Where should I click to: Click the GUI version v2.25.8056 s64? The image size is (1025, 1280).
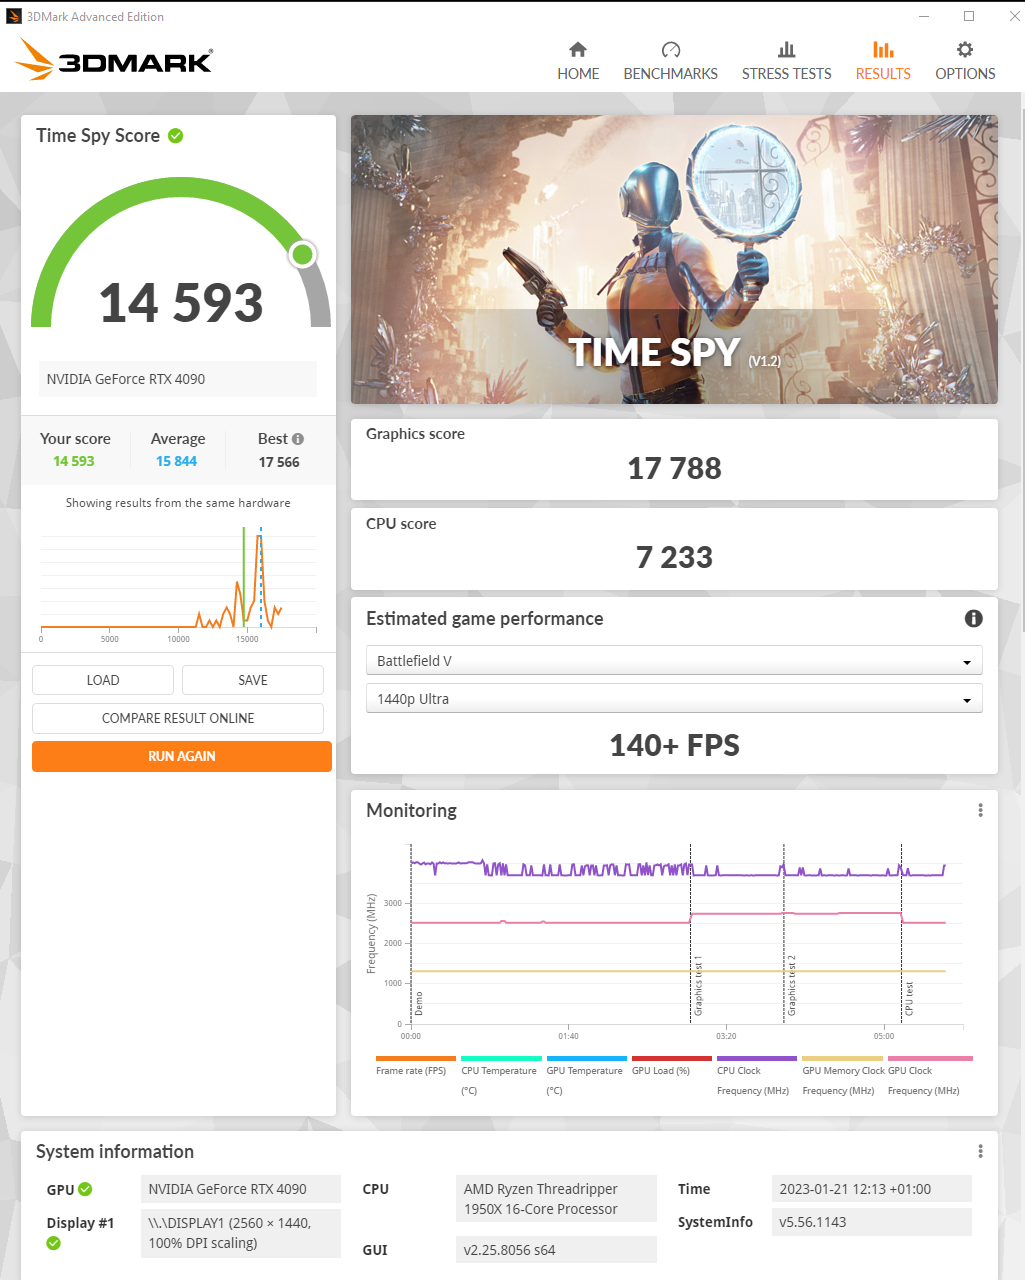(556, 1250)
